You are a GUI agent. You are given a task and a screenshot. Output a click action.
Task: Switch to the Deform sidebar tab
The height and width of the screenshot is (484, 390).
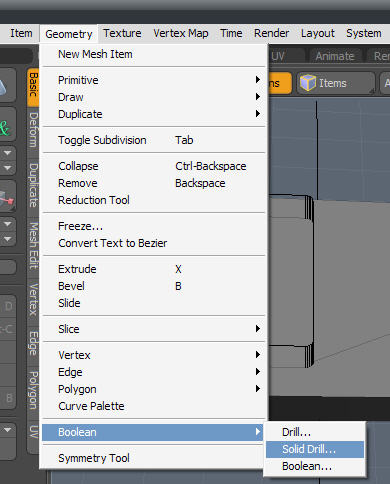[33, 130]
